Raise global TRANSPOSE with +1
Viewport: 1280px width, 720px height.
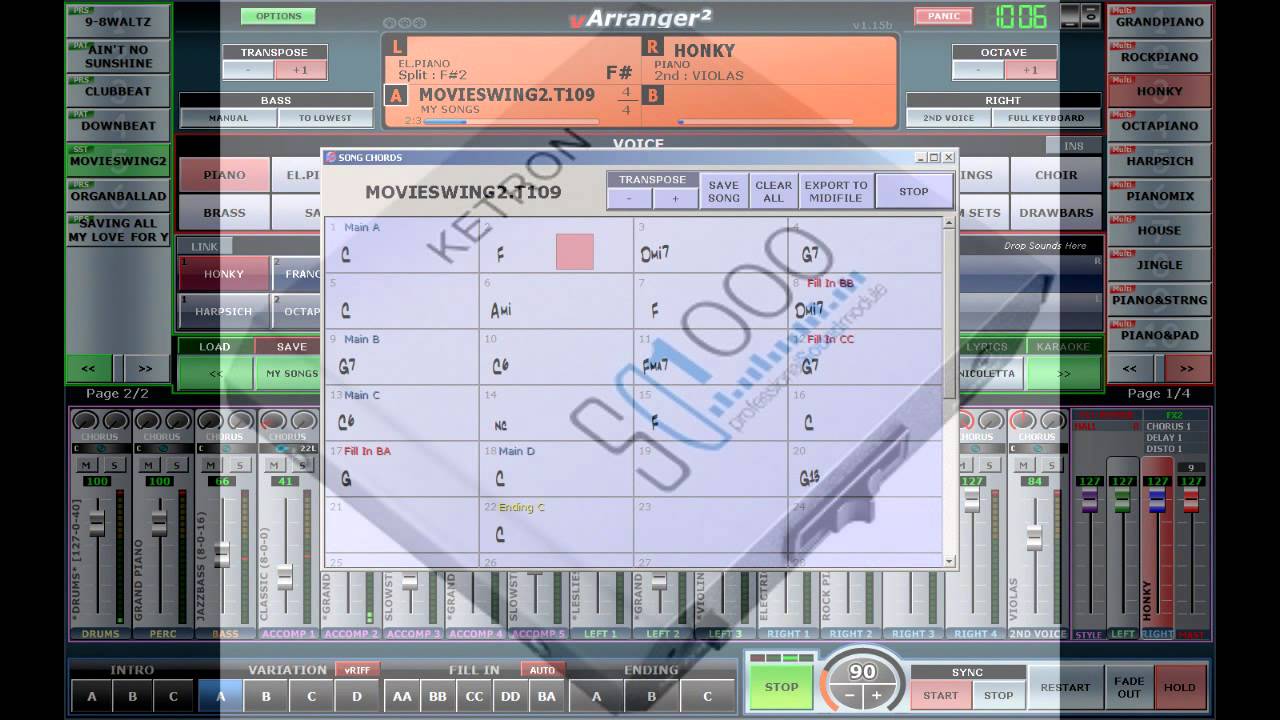click(301, 70)
